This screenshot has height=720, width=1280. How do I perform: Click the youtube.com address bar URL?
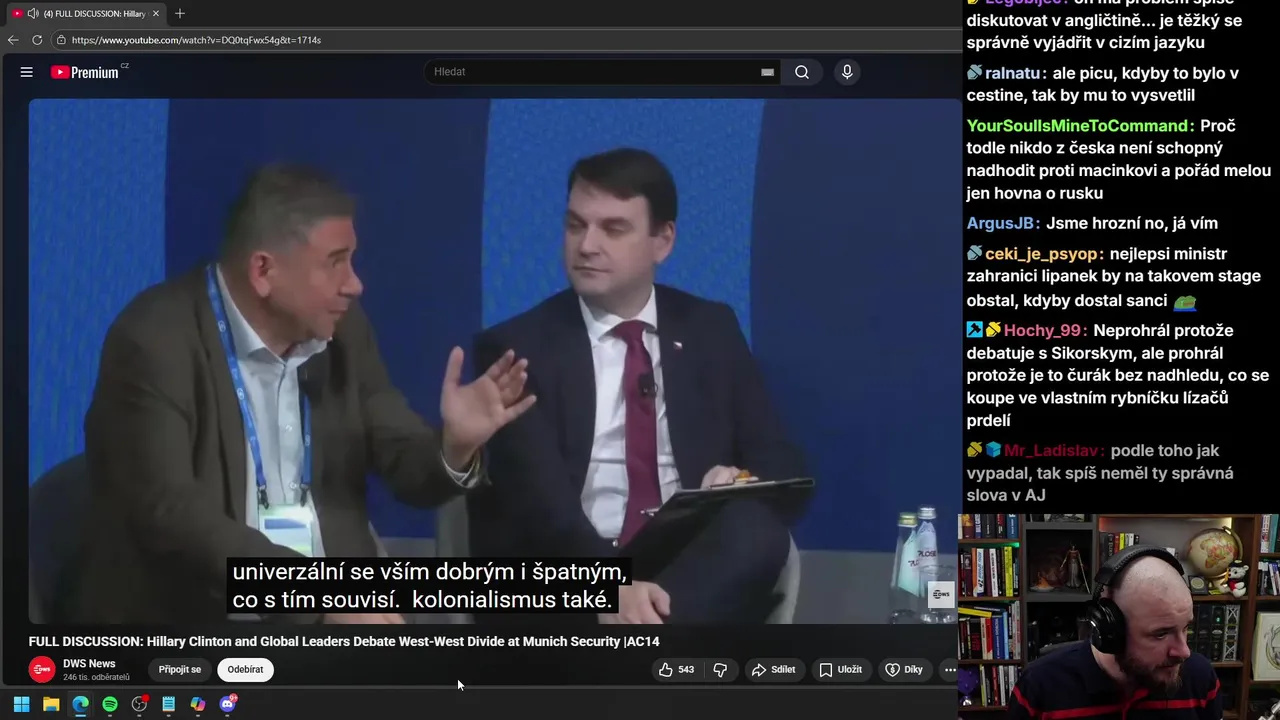(196, 40)
